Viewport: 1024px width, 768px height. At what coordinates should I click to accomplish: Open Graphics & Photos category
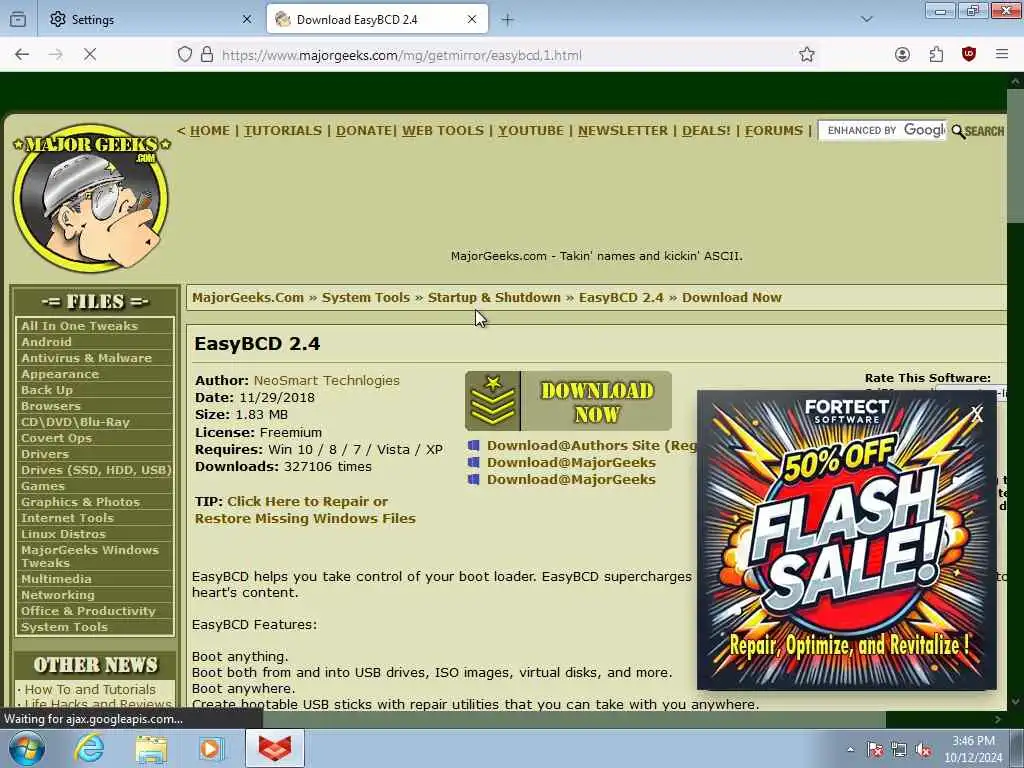[80, 502]
